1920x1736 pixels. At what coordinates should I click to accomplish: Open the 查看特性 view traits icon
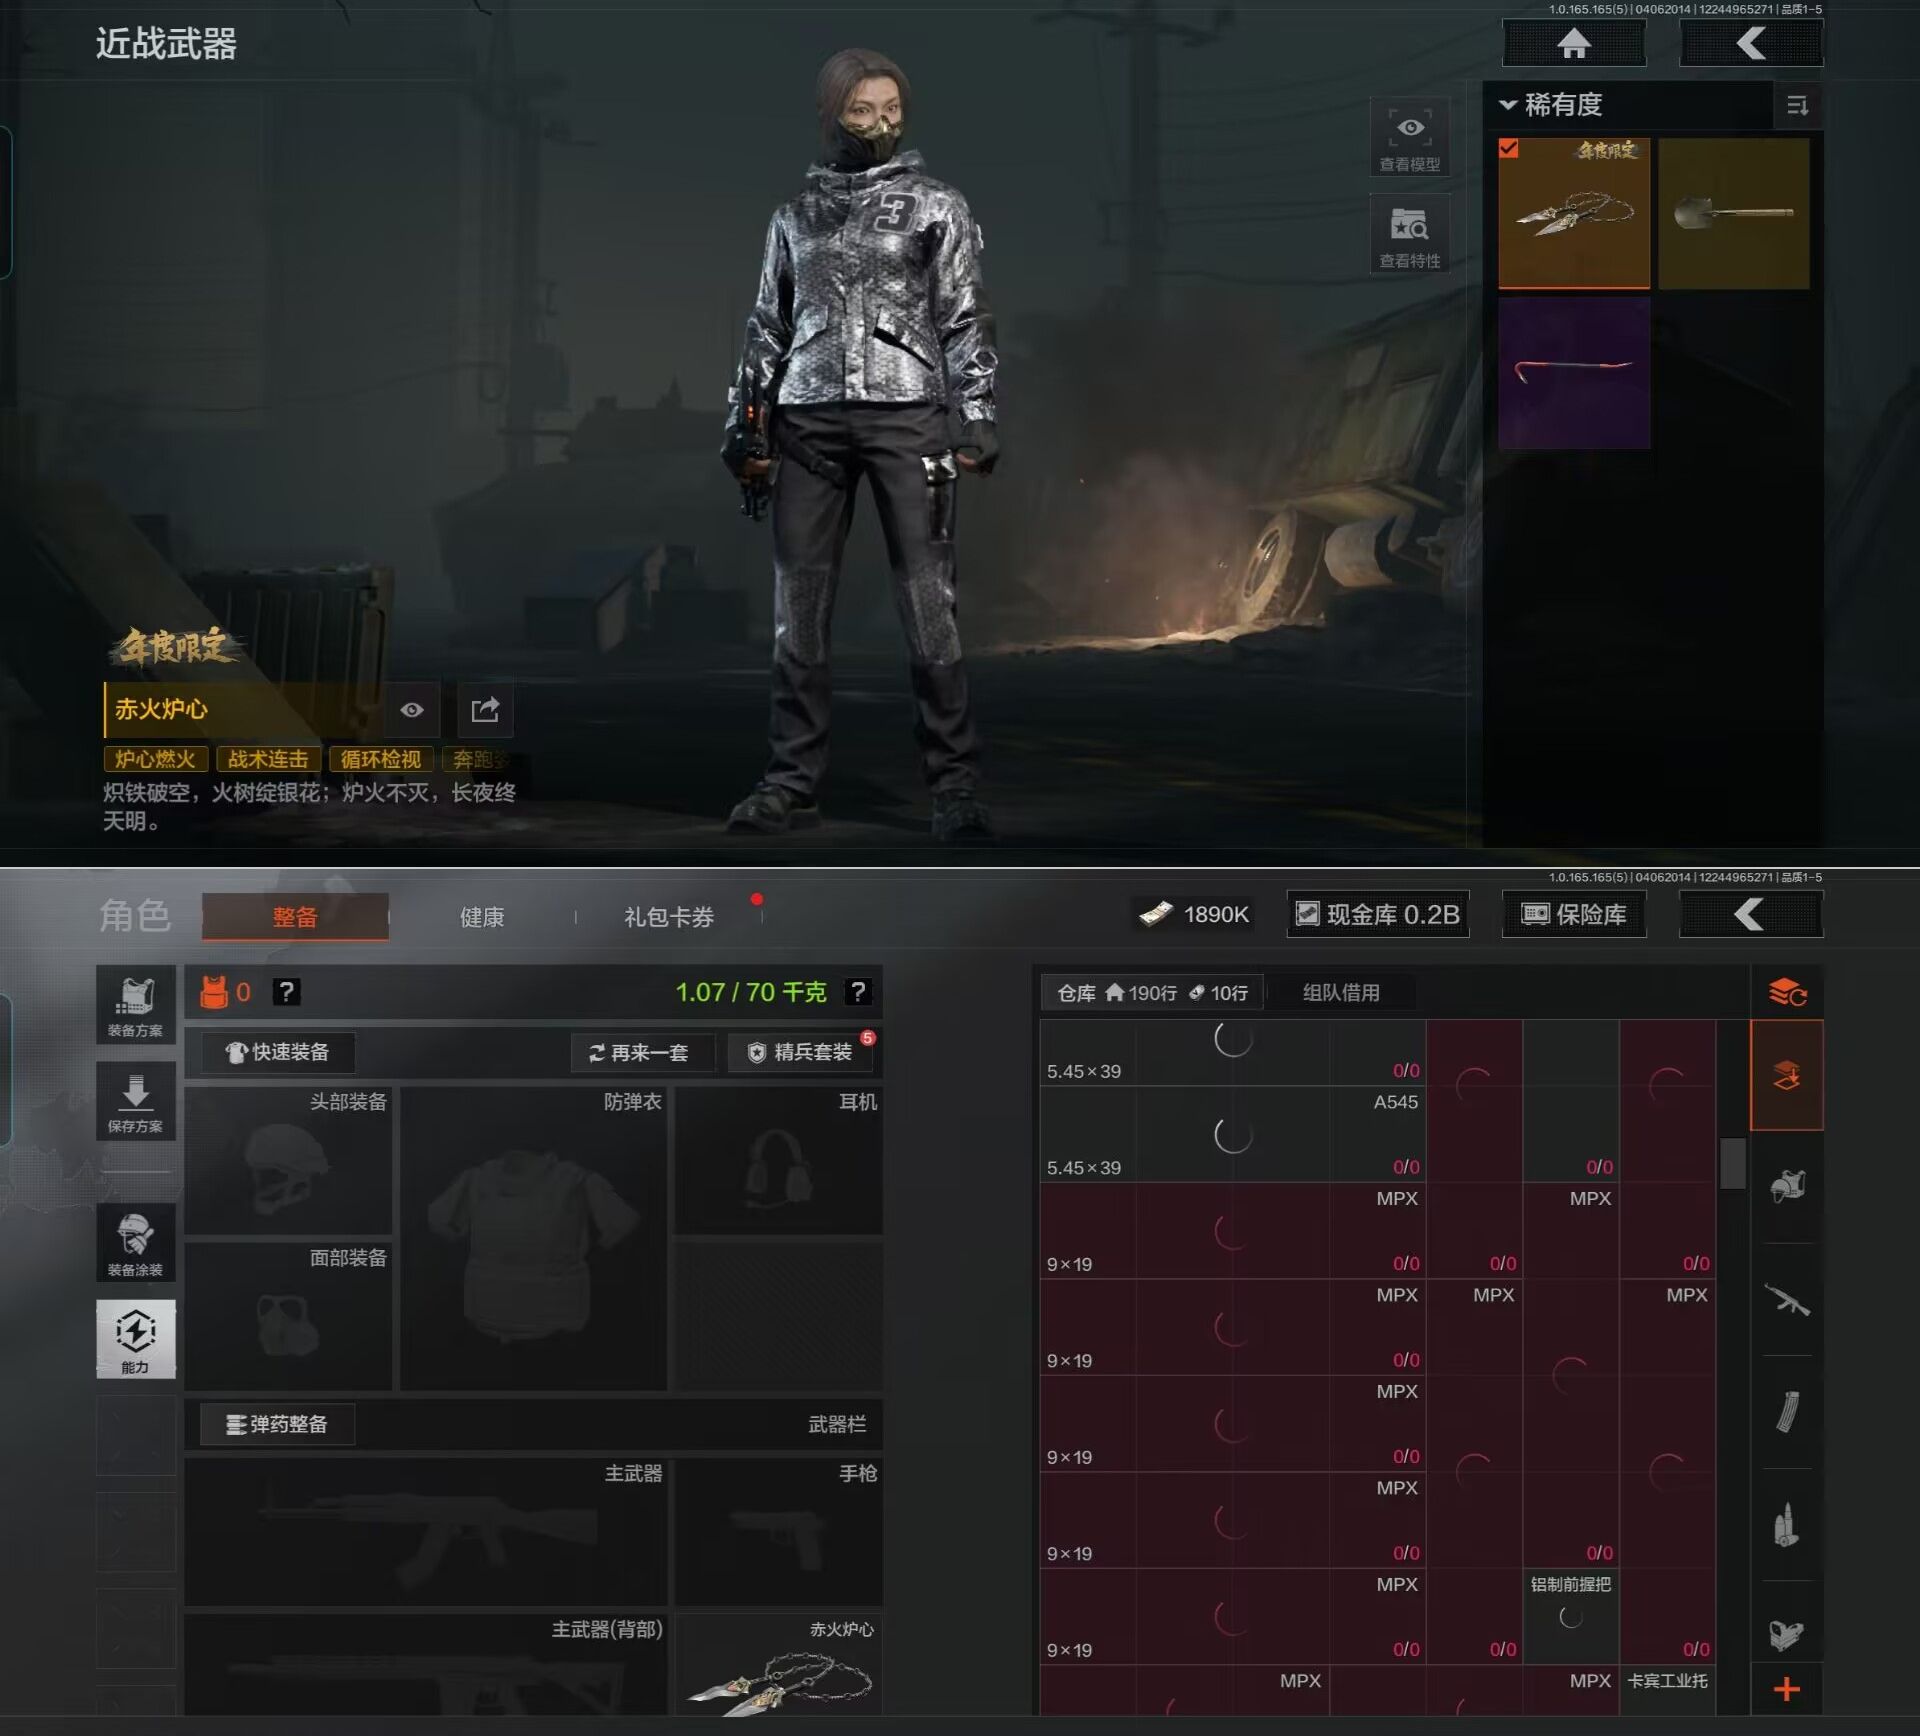click(1409, 233)
